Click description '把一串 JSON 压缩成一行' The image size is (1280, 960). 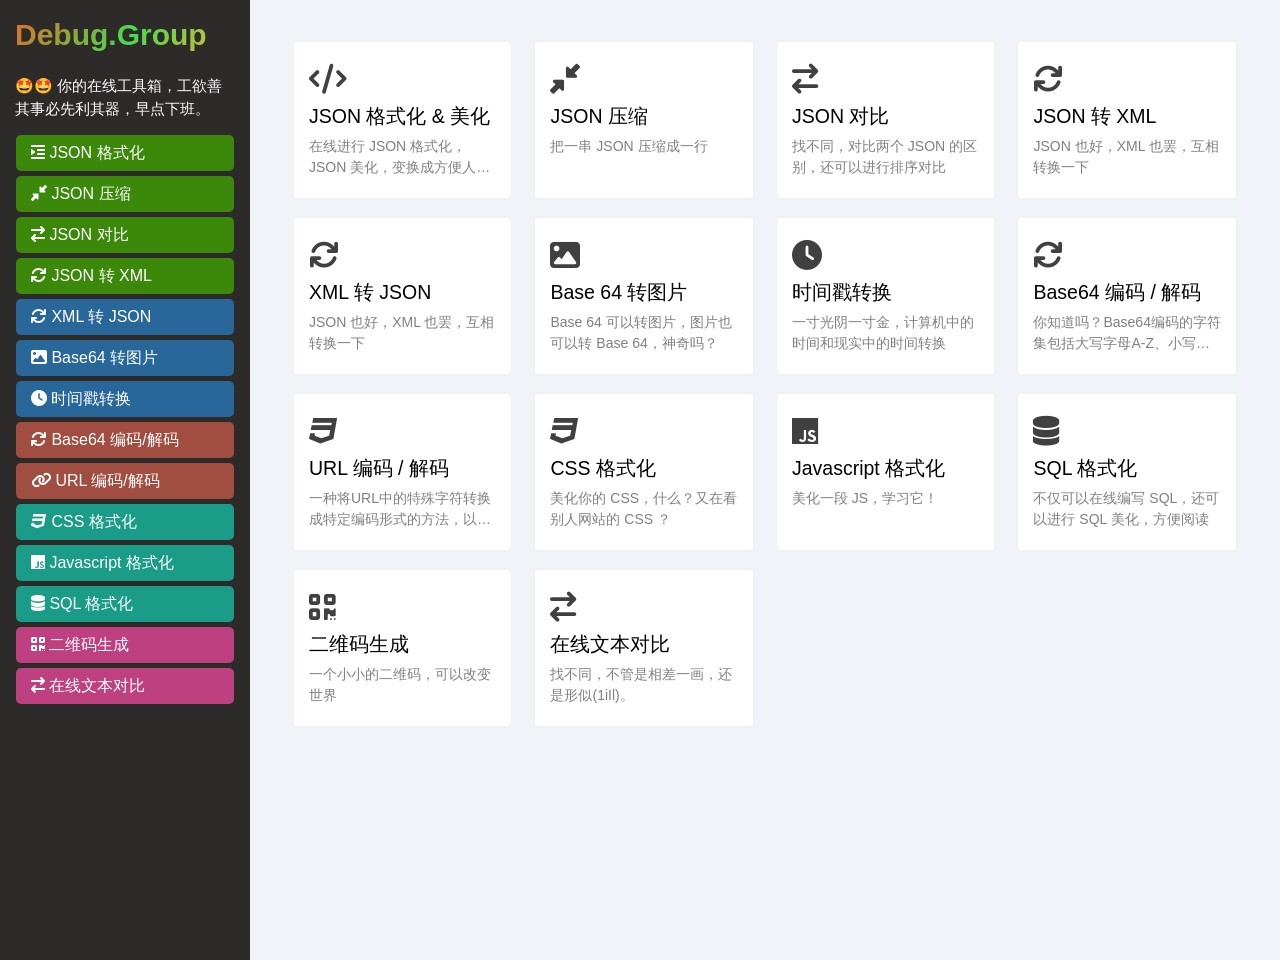pyautogui.click(x=629, y=146)
